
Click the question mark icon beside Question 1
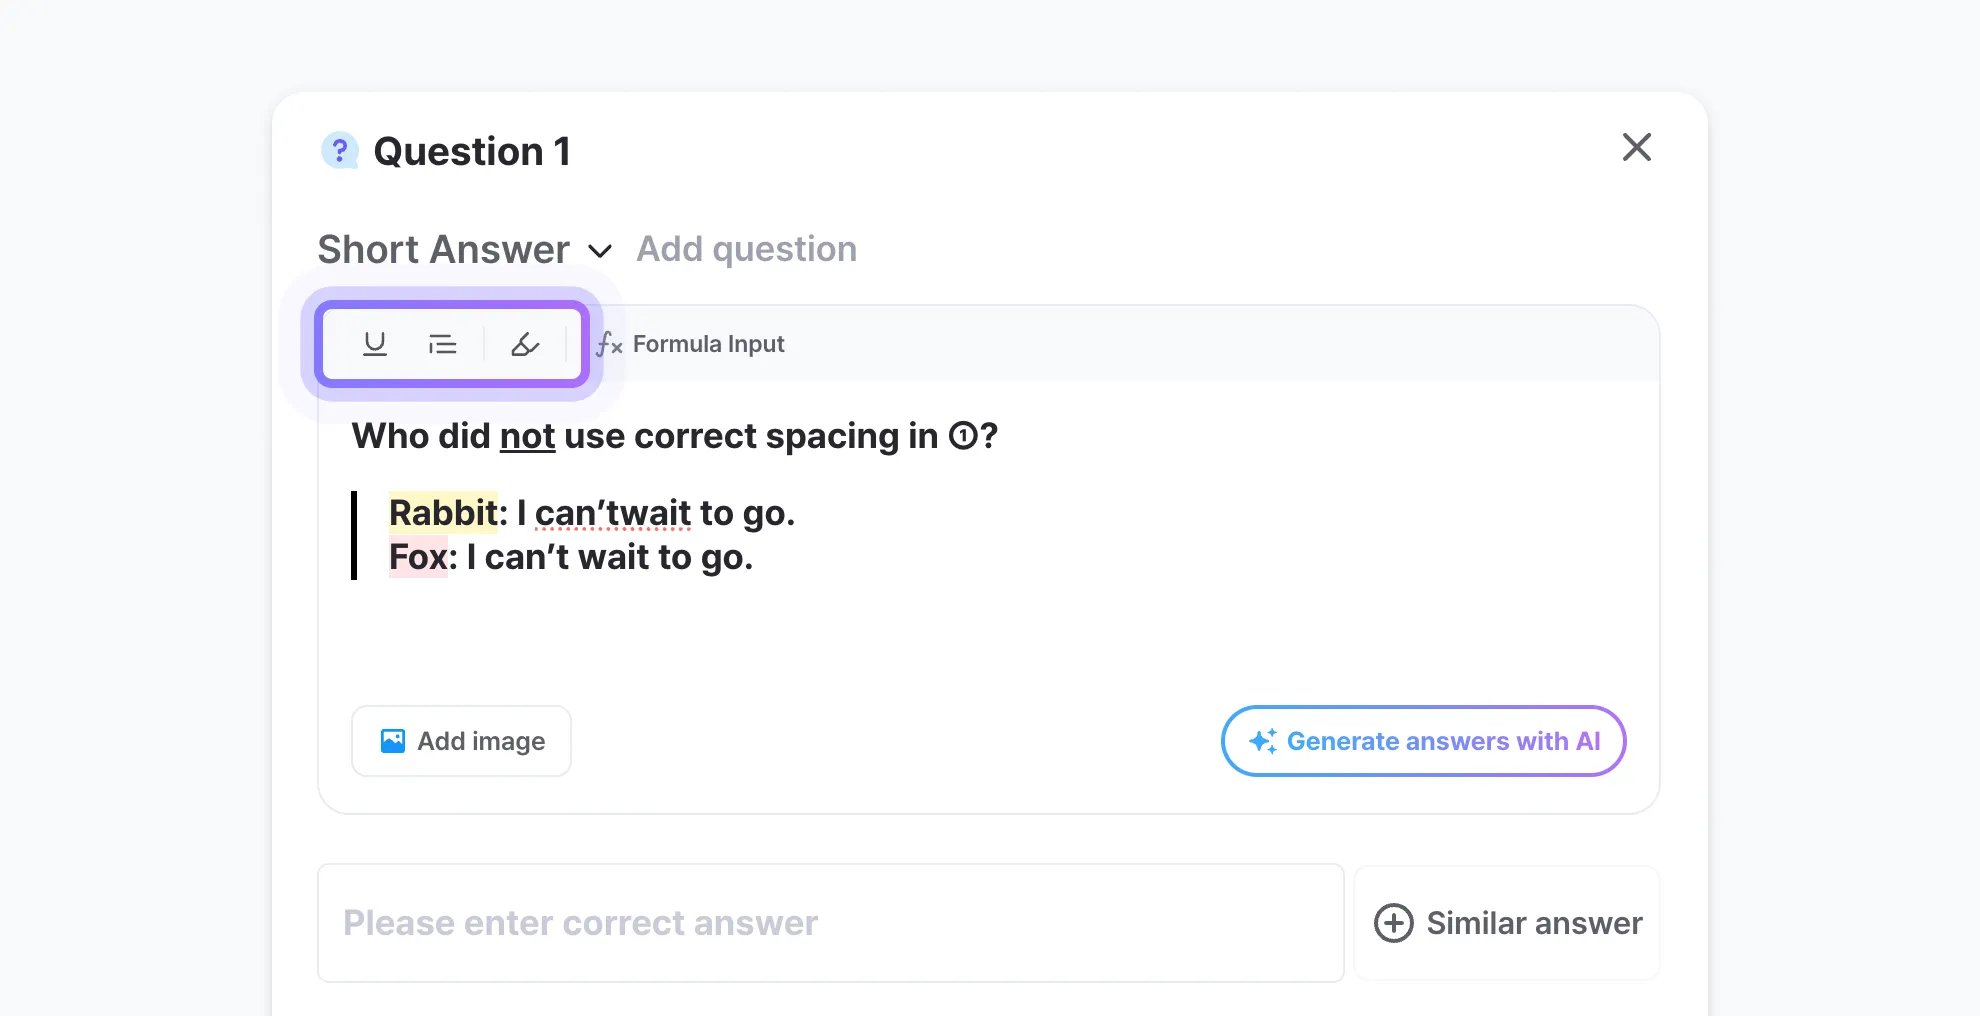tap(340, 151)
